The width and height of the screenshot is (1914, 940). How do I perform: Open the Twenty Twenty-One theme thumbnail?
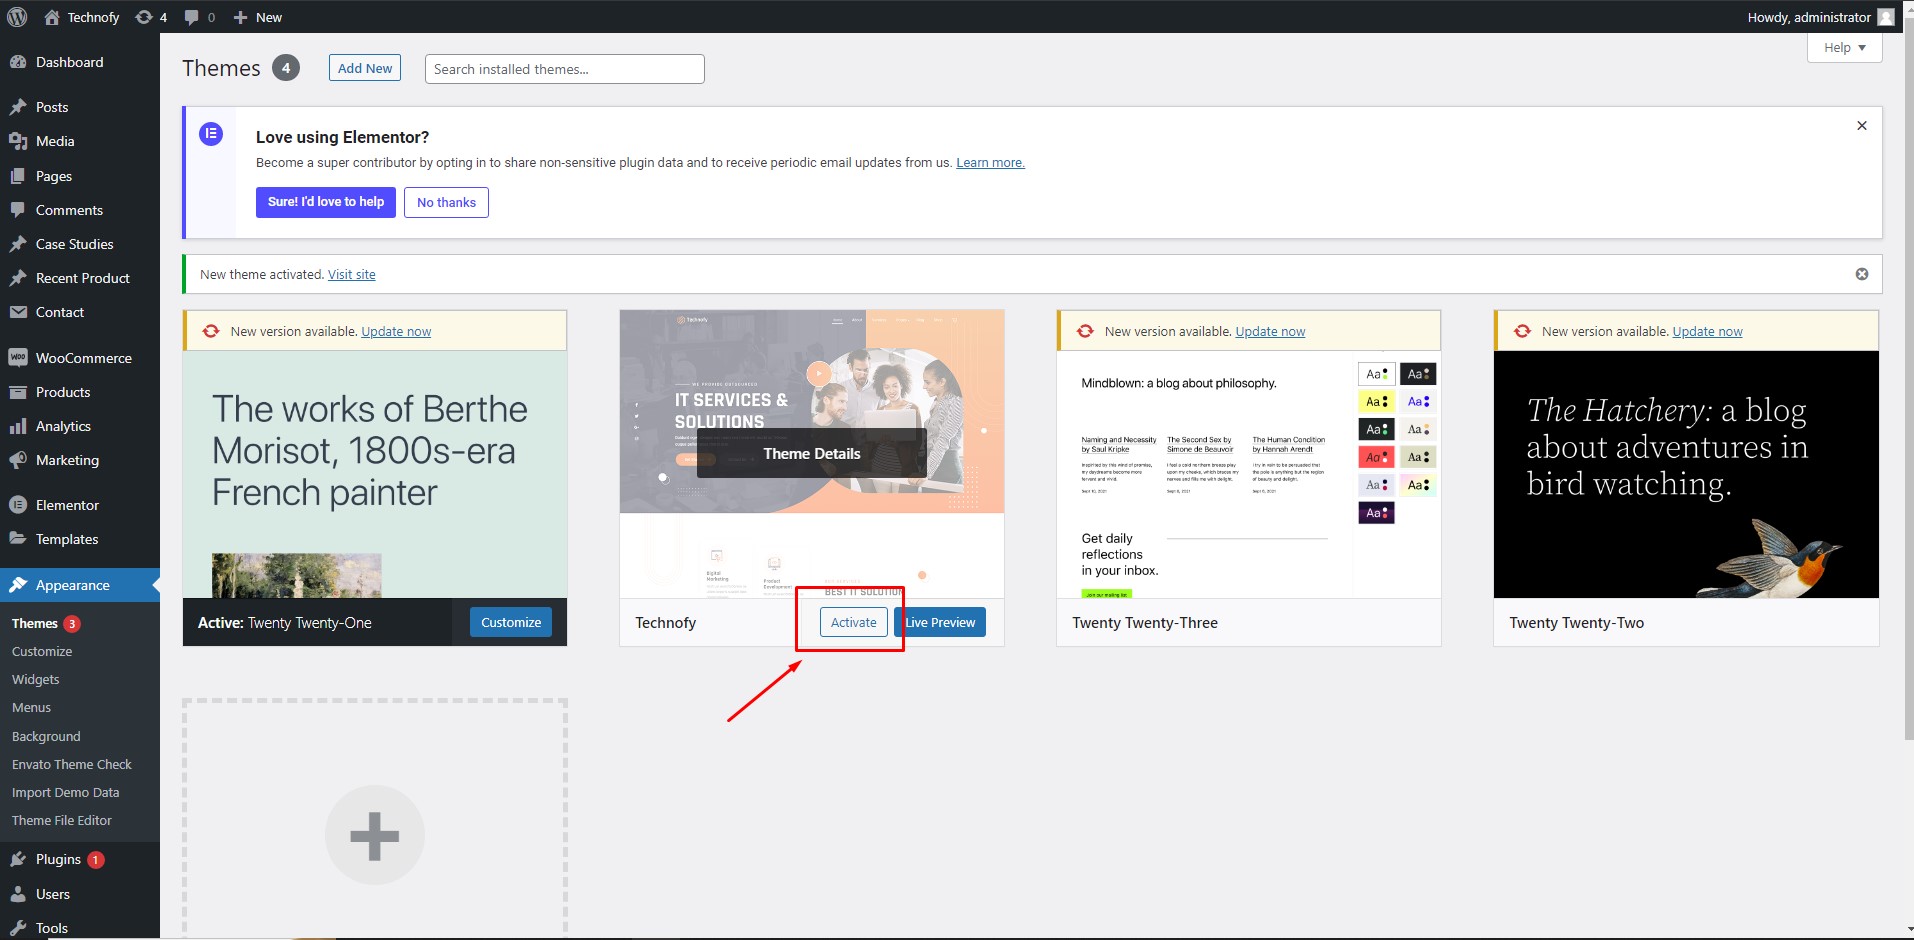point(375,474)
